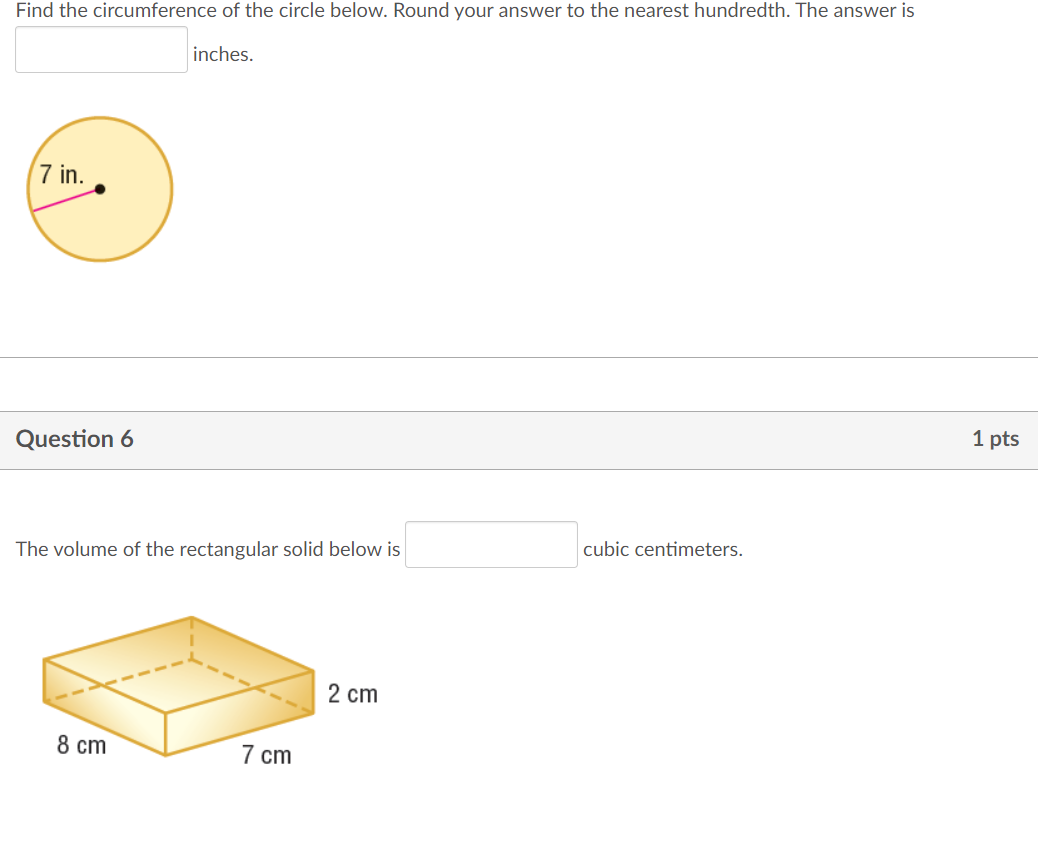Click the volume answer input box
The width and height of the screenshot is (1038, 842).
pyautogui.click(x=490, y=543)
